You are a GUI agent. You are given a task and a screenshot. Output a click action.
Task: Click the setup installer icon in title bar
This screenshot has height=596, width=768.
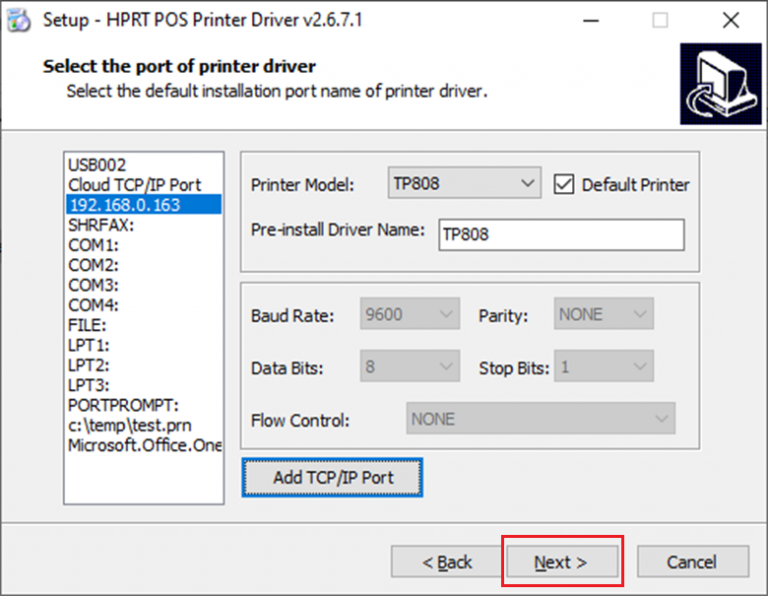pos(18,21)
